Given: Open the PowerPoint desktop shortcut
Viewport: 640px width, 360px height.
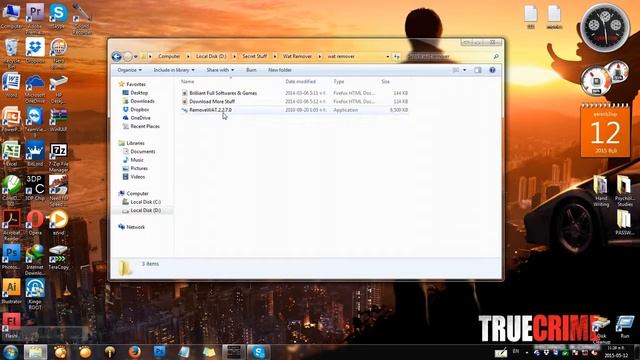Looking at the screenshot, I should click(11, 119).
